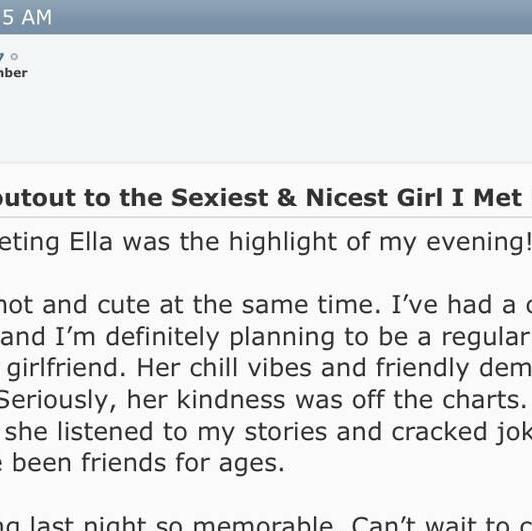Image resolution: width=532 pixels, height=531 pixels.
Task: Click the empty user info panel area
Action: point(266,115)
